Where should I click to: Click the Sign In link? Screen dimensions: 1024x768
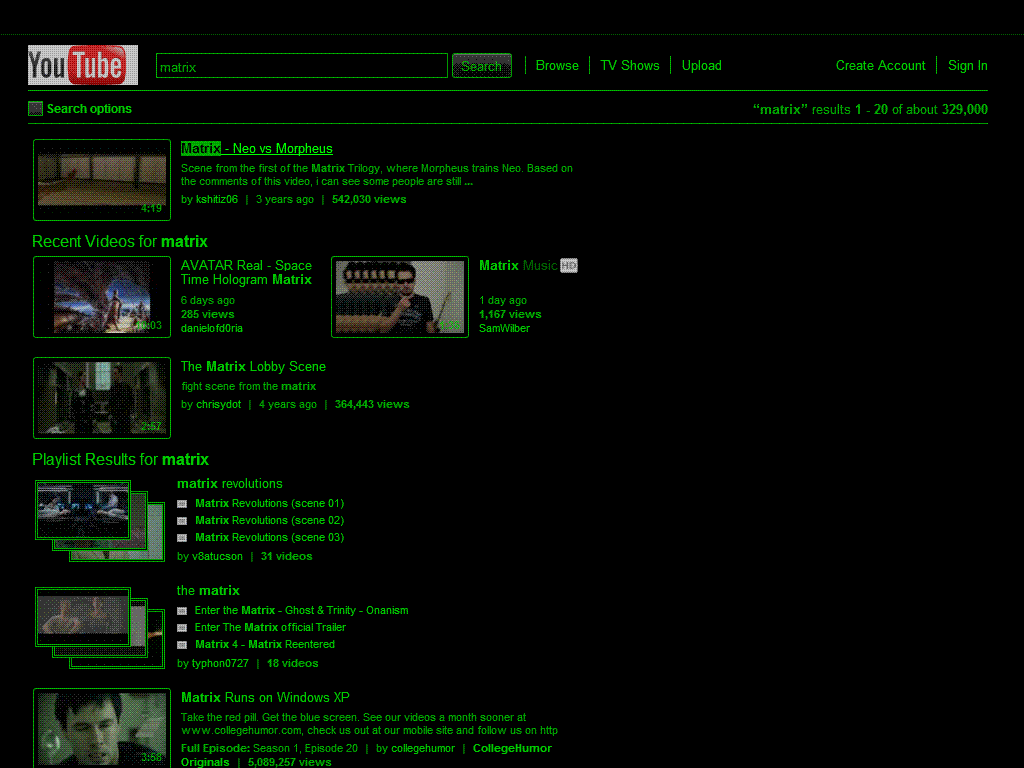point(967,65)
